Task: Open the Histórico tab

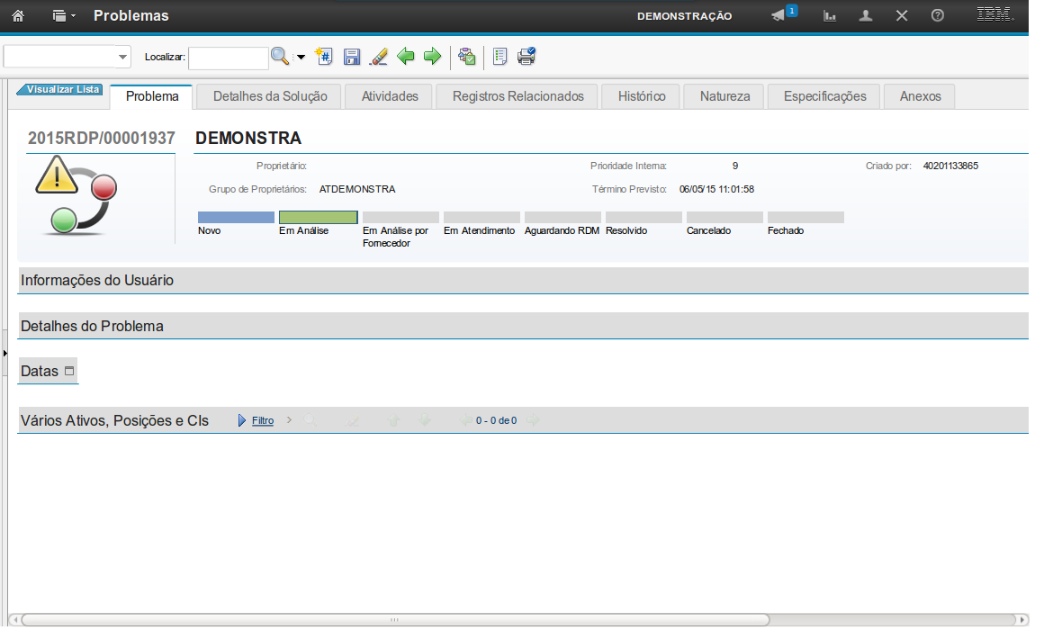Action: click(641, 96)
